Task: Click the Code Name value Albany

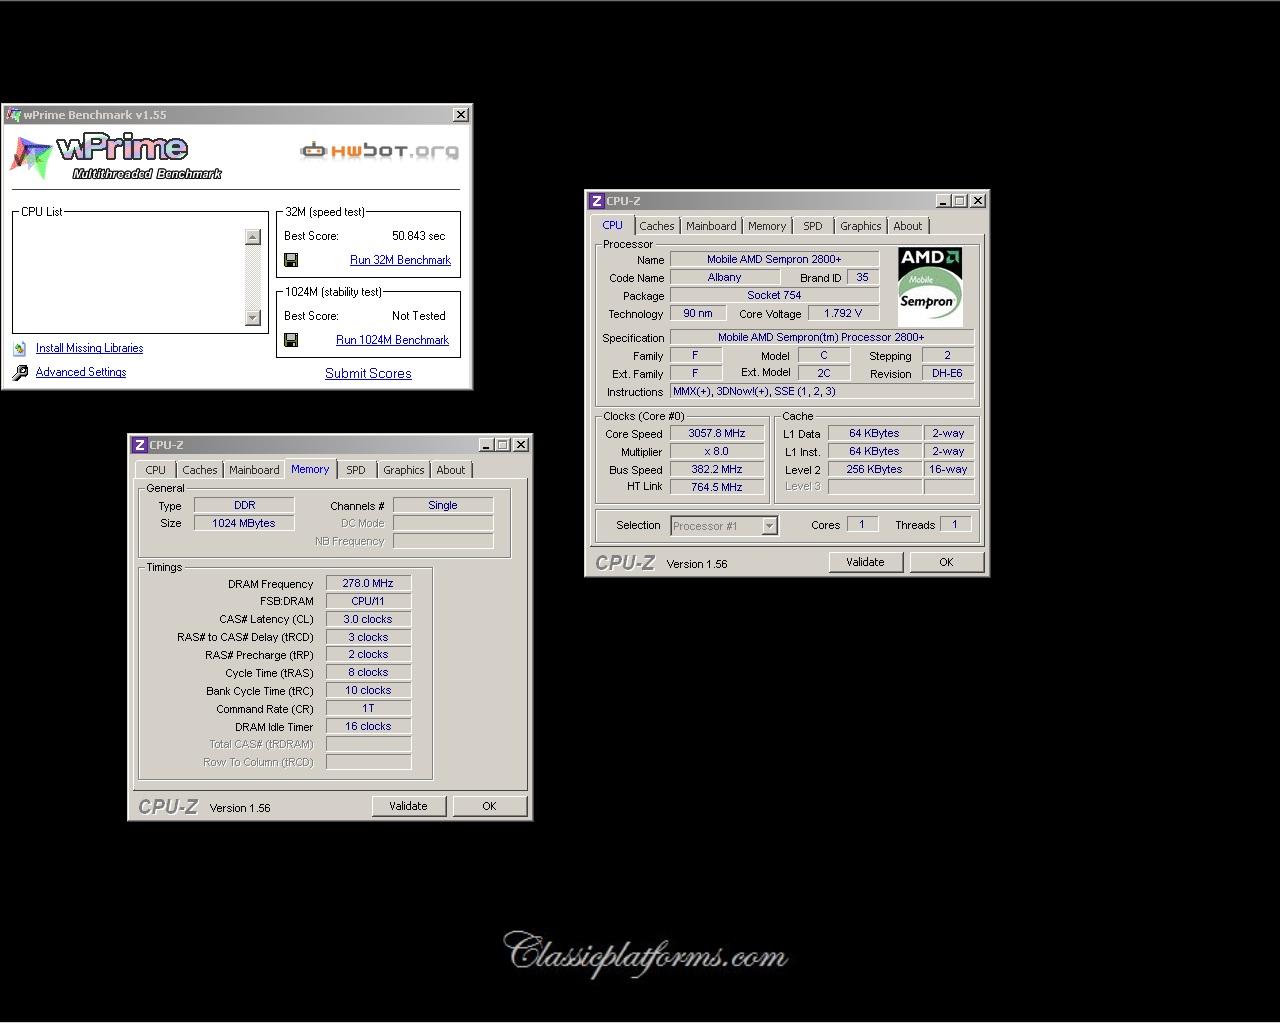Action: pyautogui.click(x=725, y=278)
